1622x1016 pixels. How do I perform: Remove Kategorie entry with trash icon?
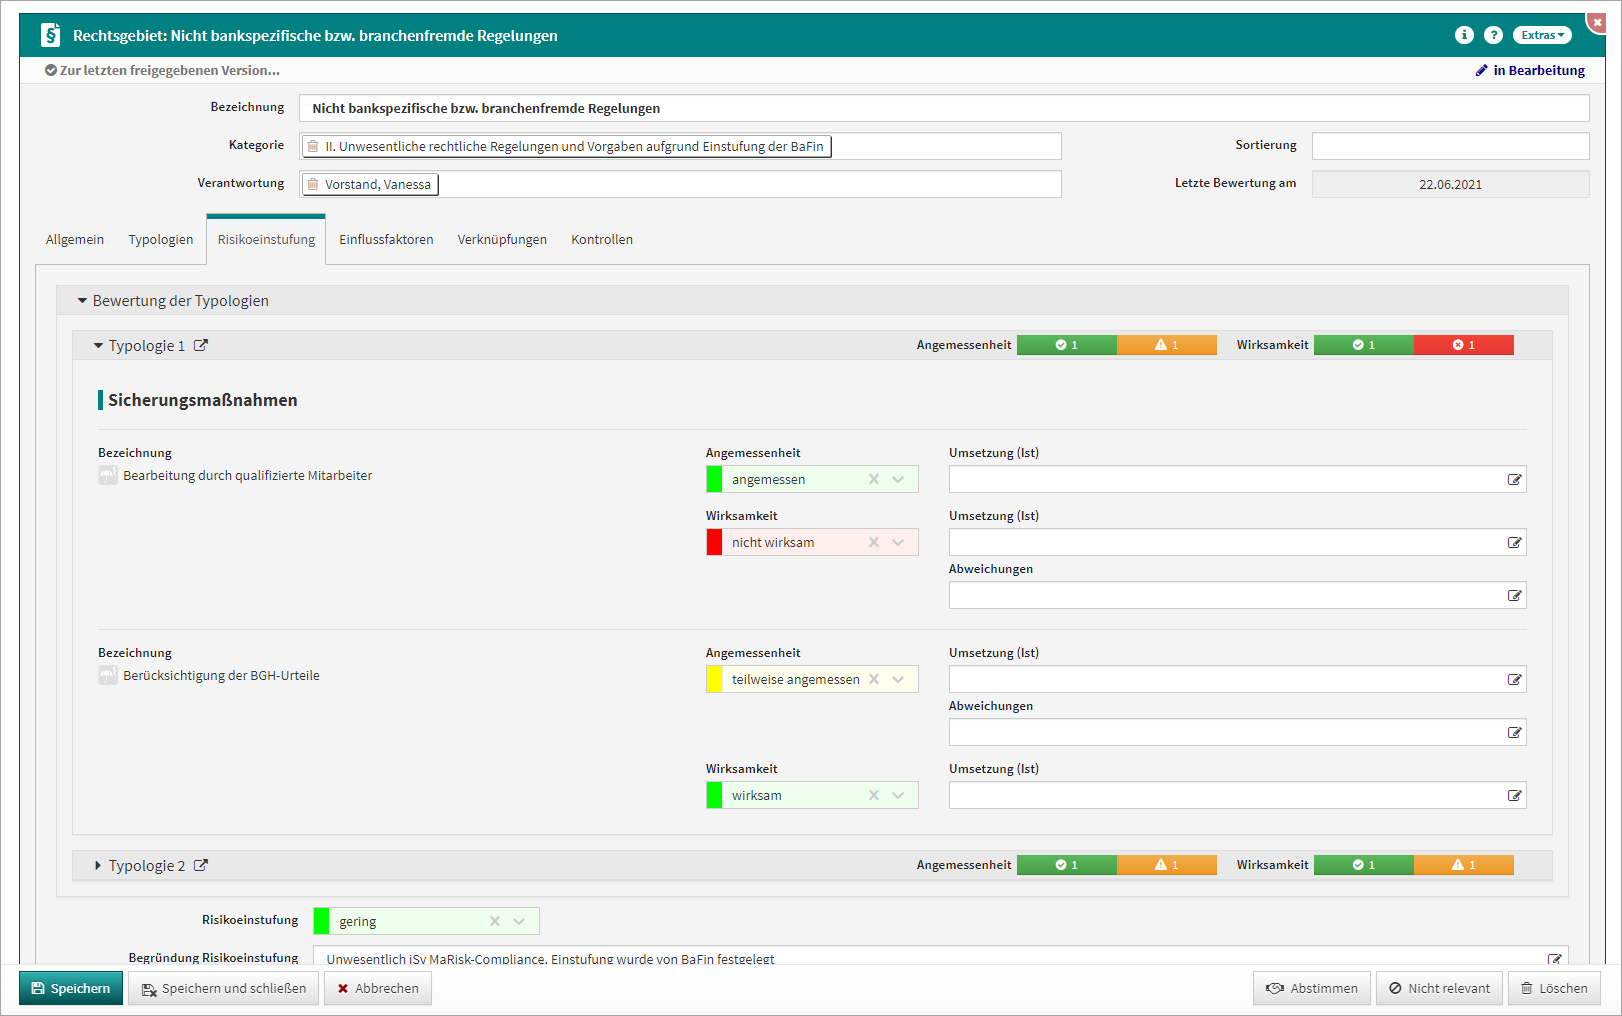(x=313, y=146)
